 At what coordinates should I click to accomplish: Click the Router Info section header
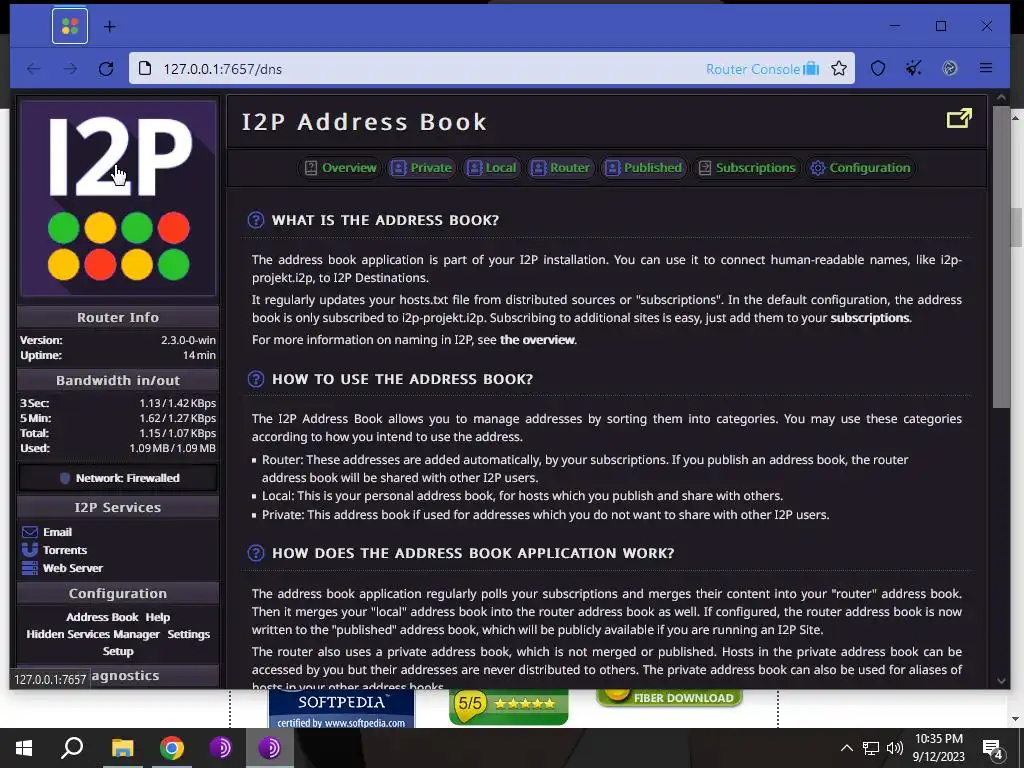pos(118,317)
